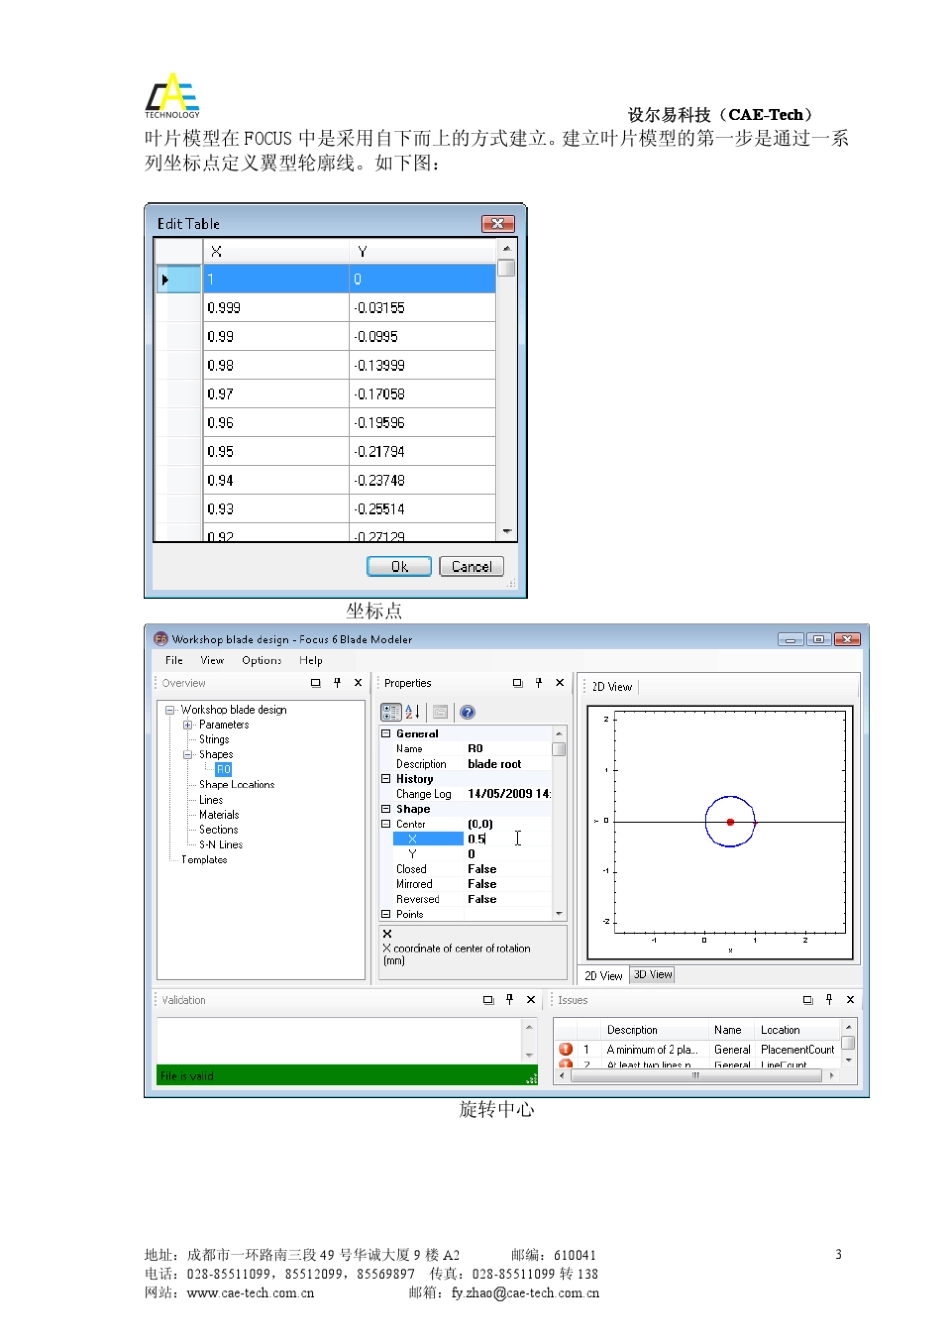The height and width of the screenshot is (1344, 950).
Task: Pin the Properties panel with pushpin icon
Action: pyautogui.click(x=539, y=683)
